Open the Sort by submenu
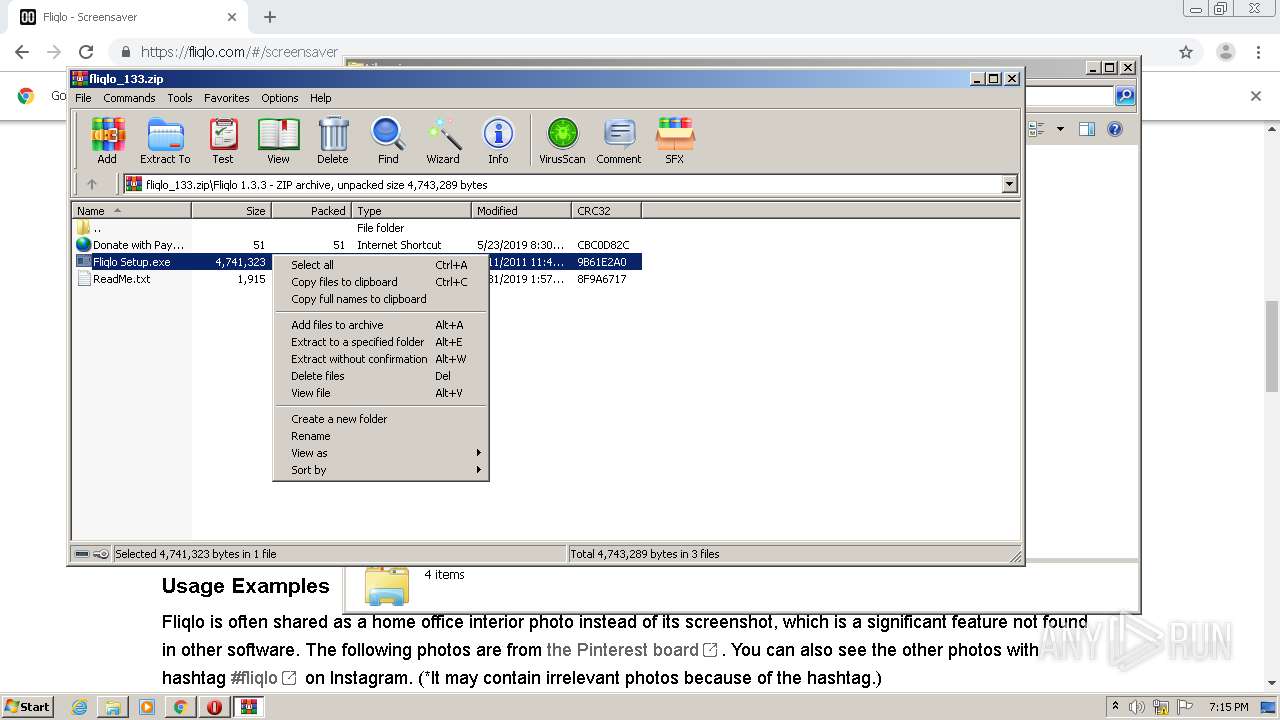 point(381,470)
